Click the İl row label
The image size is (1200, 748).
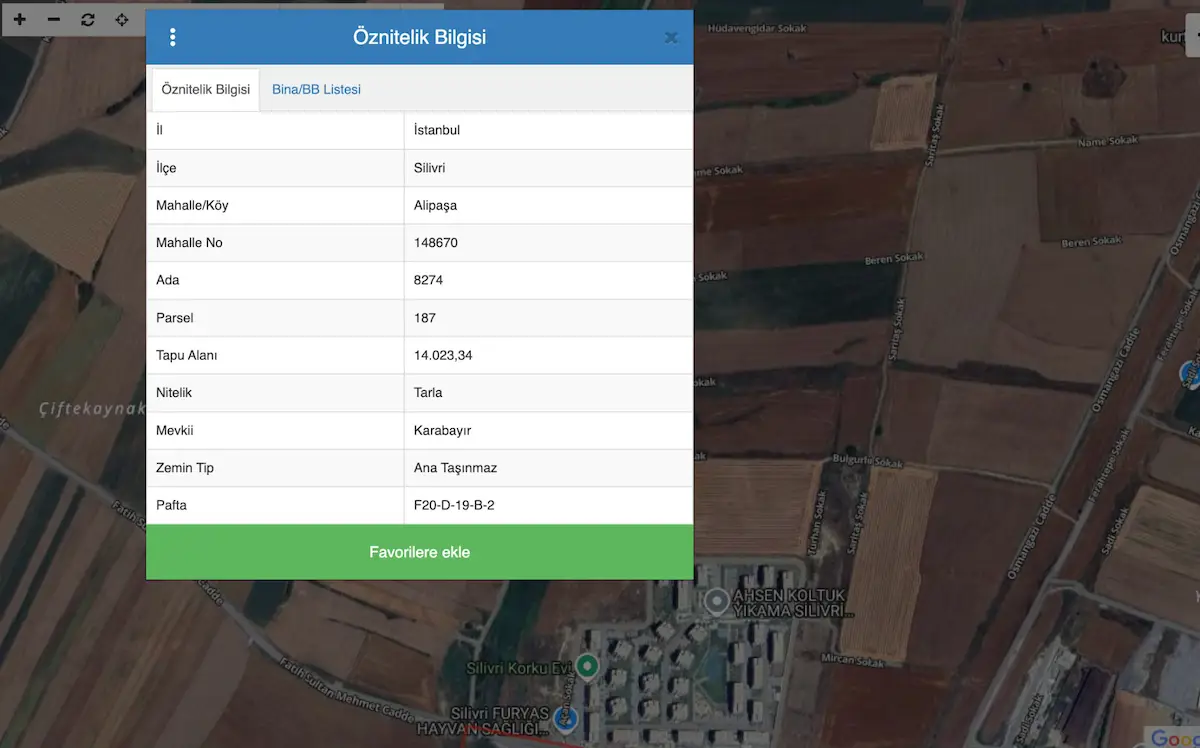tap(159, 131)
